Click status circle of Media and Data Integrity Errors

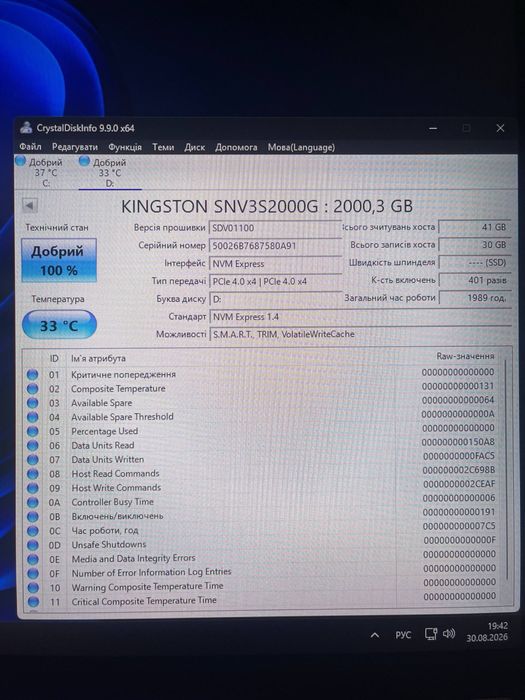(x=33, y=559)
